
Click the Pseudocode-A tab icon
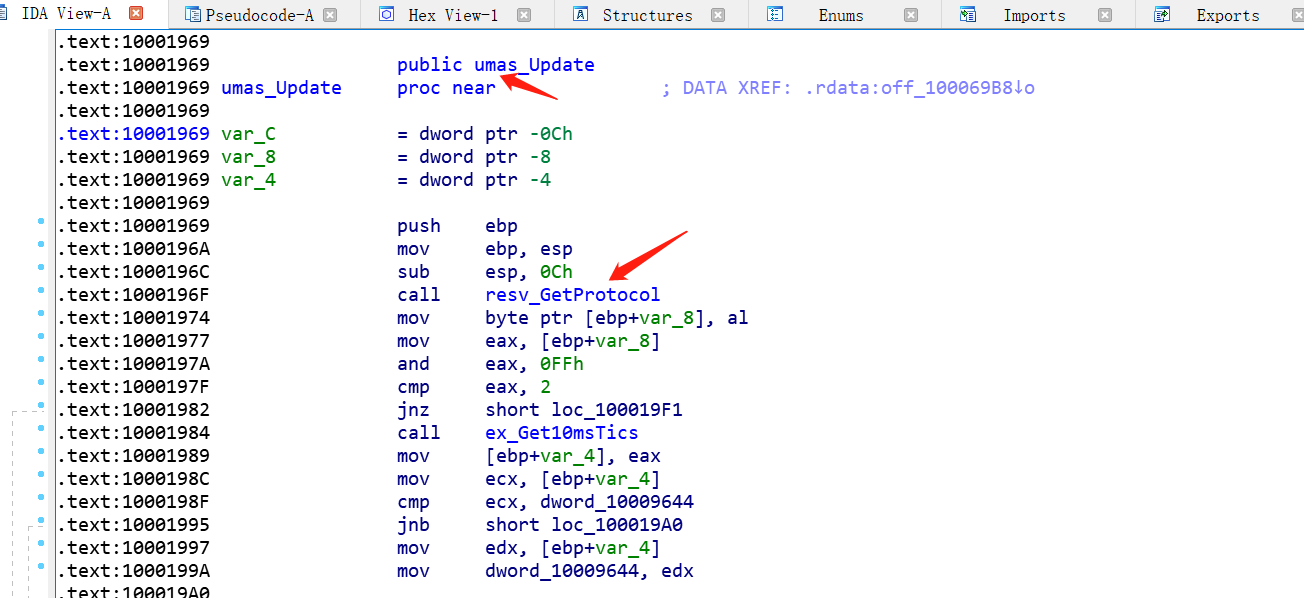click(193, 15)
